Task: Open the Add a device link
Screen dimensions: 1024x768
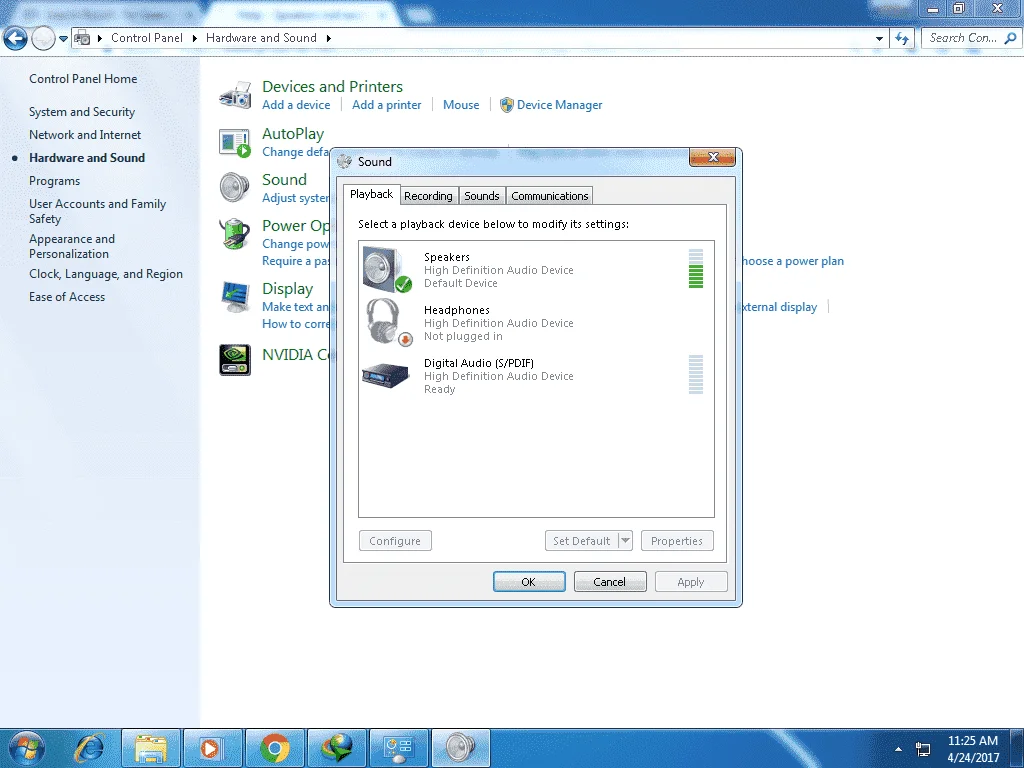Action: 296,105
